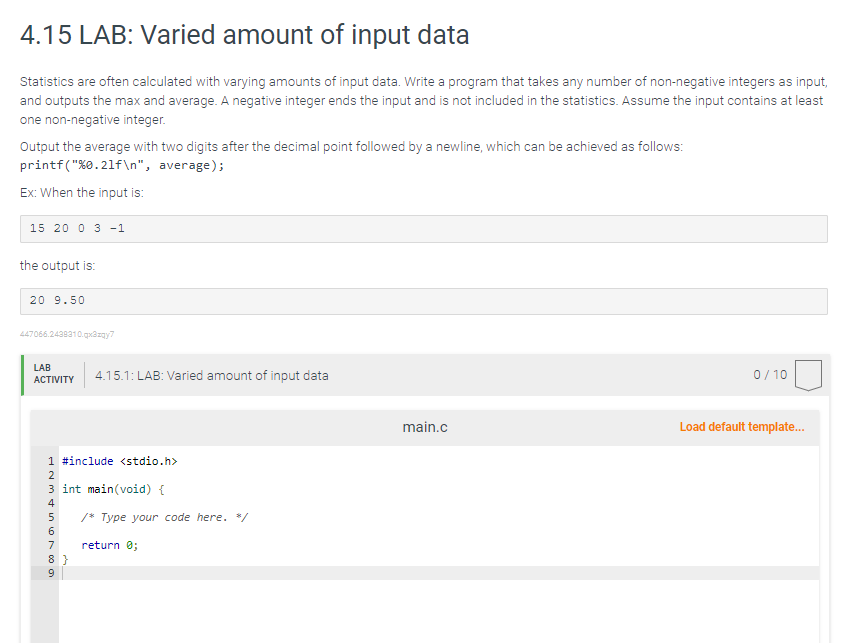Click the small activity ID text
This screenshot has width=851, height=643.
coord(74,334)
